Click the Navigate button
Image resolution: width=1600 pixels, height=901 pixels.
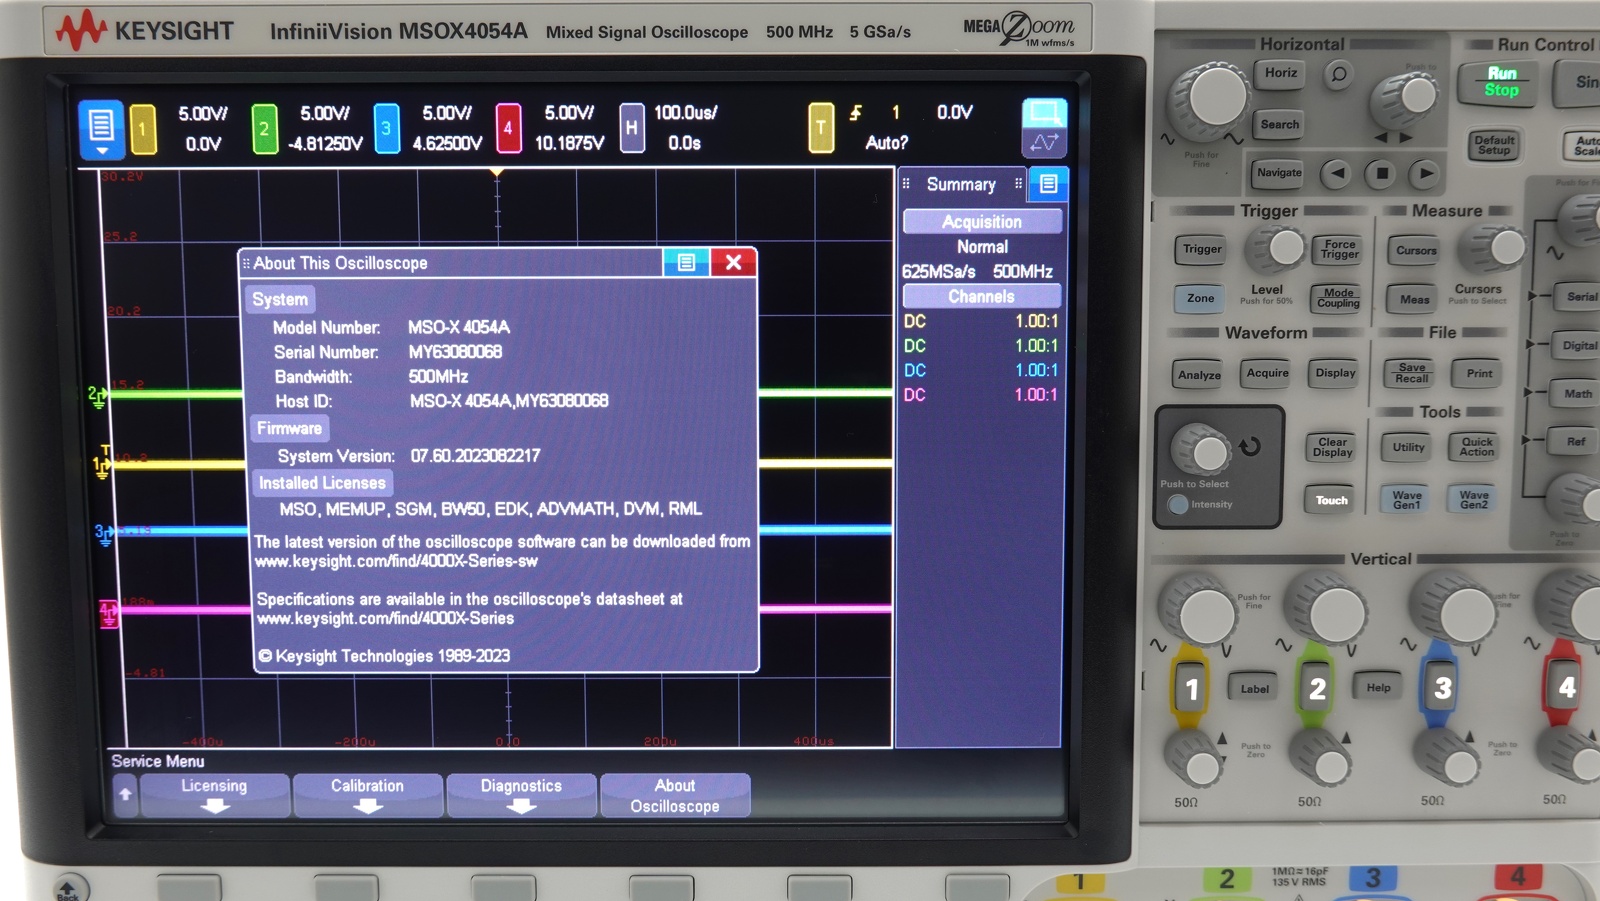click(x=1279, y=173)
